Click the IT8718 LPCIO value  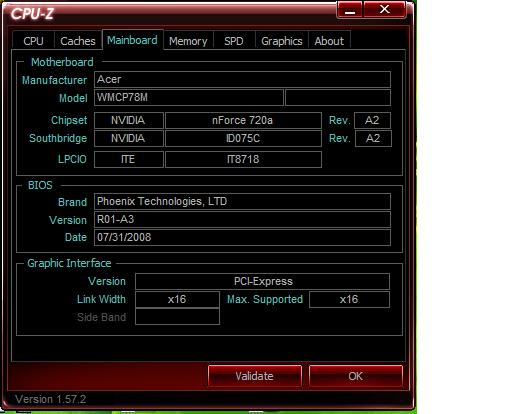(243, 159)
